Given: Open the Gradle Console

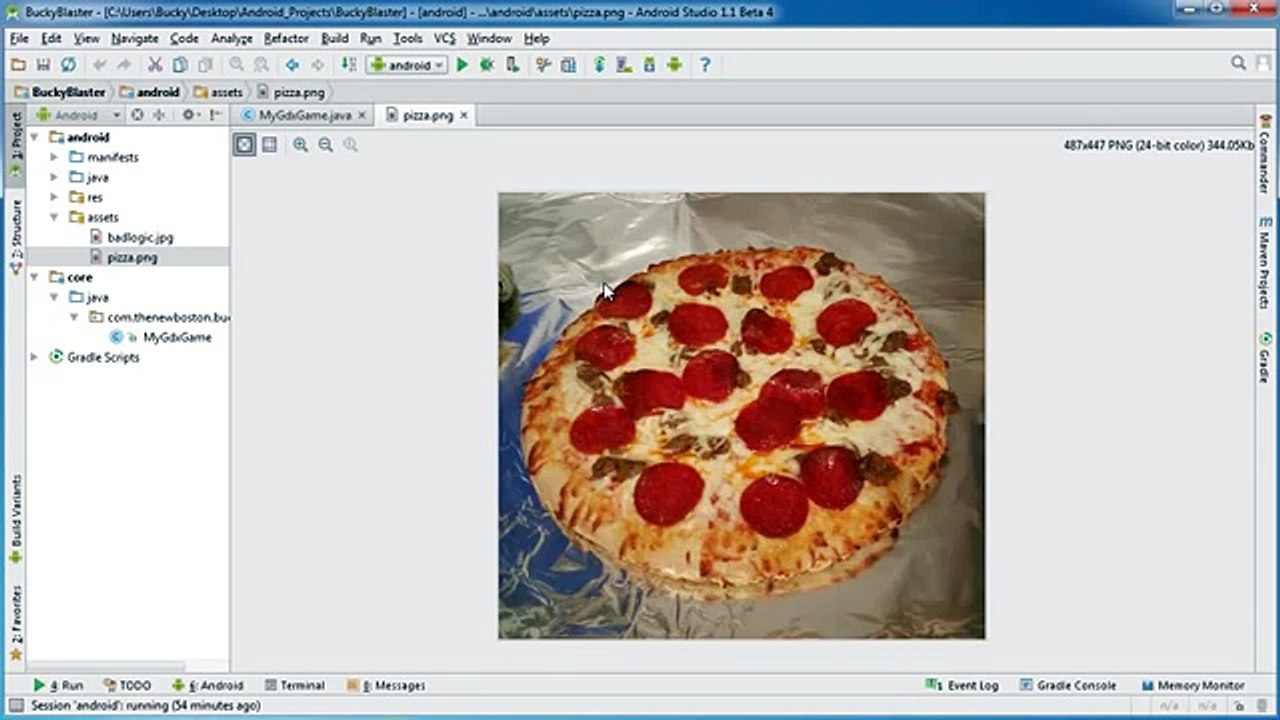Looking at the screenshot, I should tap(1068, 685).
